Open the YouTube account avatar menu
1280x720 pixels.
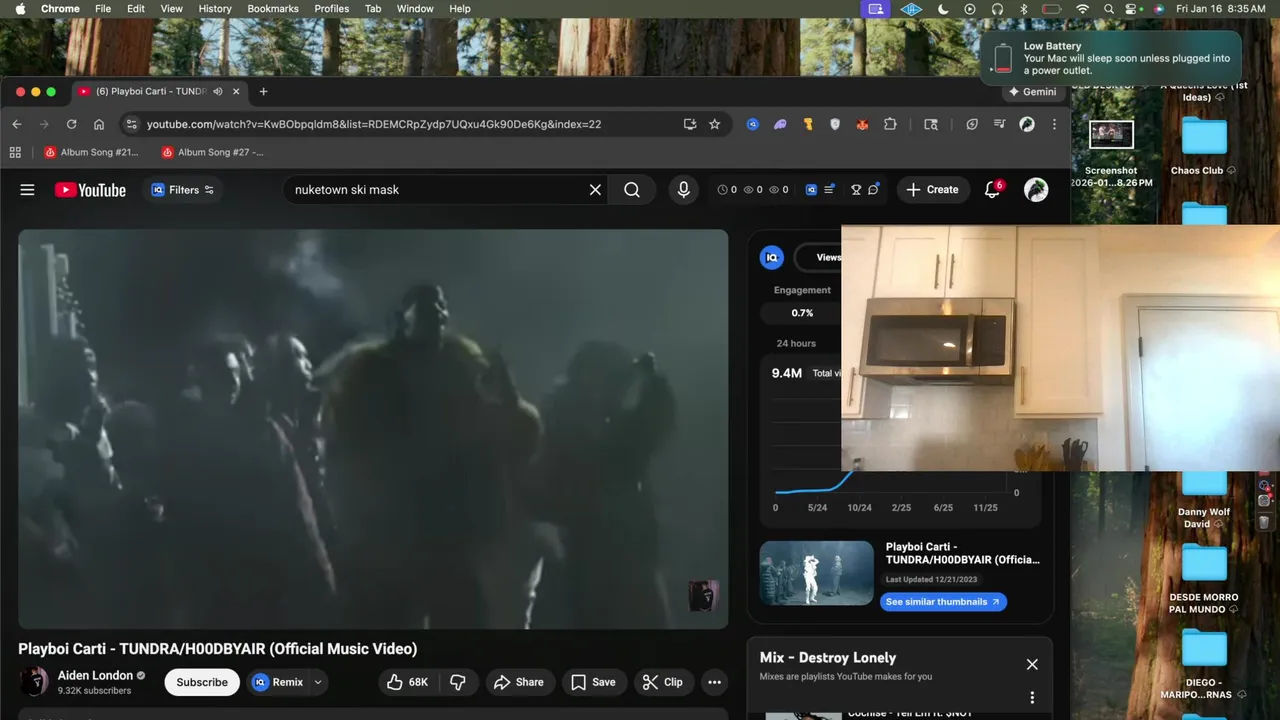click(1036, 190)
